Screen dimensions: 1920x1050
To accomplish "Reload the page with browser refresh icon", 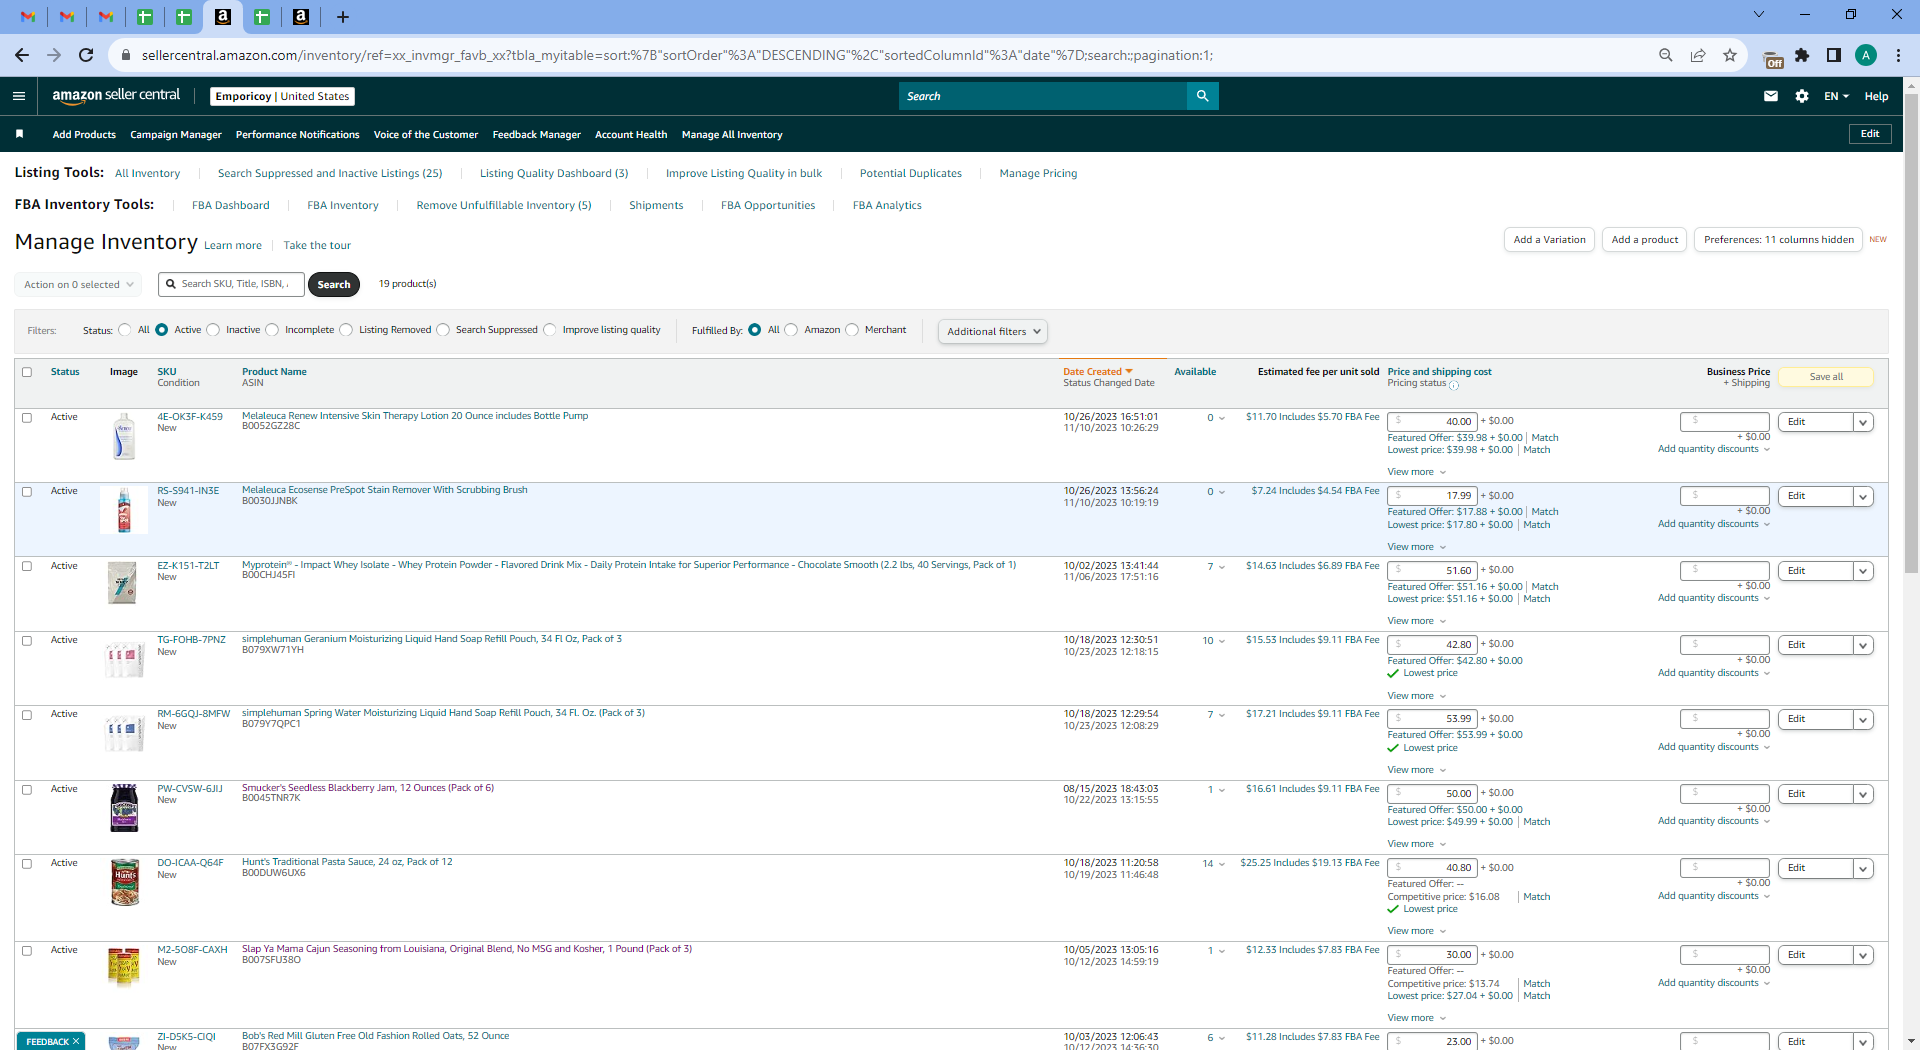I will 86,55.
